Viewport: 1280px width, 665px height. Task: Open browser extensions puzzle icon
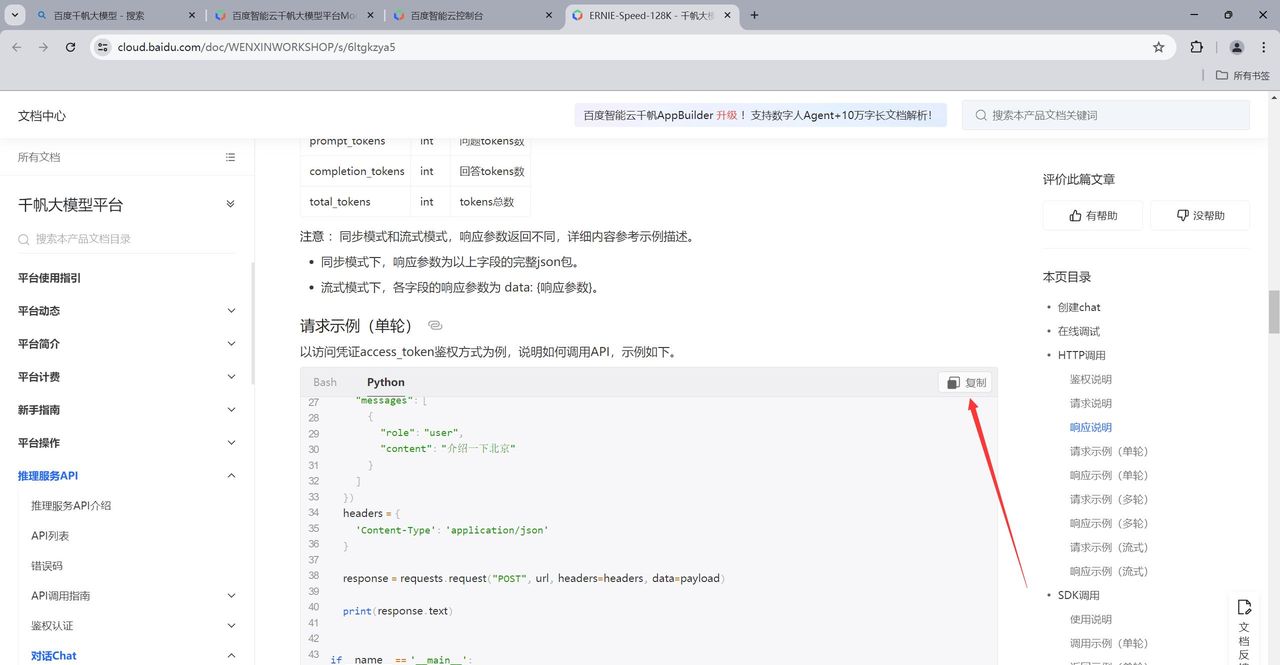[x=1197, y=47]
